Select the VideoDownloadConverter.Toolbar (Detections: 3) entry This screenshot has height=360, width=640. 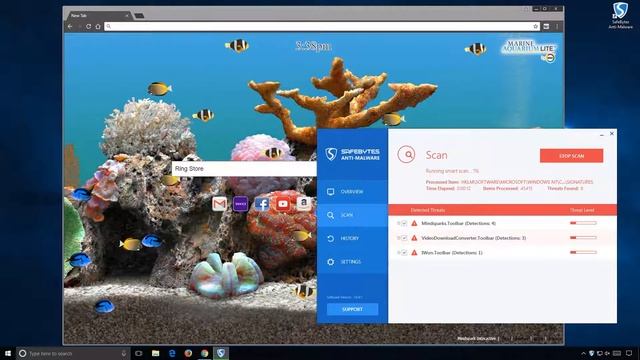pyautogui.click(x=473, y=238)
